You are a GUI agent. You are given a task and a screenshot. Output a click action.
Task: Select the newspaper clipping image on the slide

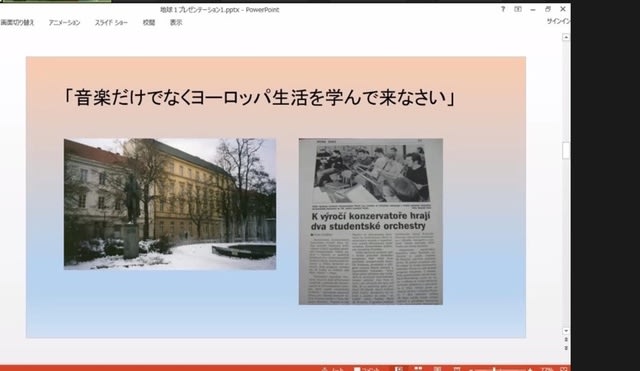point(371,222)
